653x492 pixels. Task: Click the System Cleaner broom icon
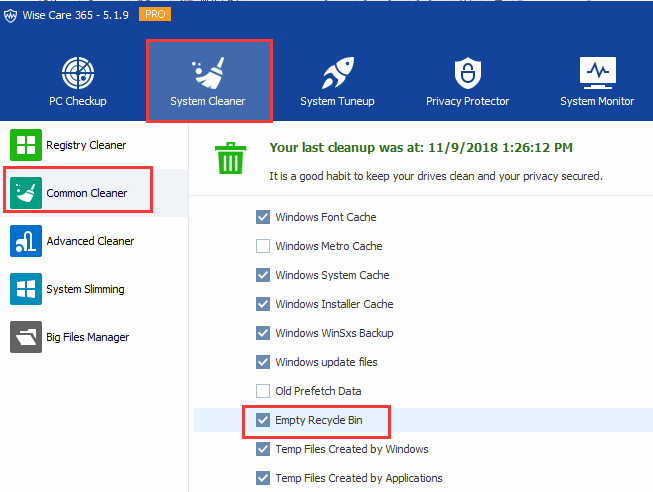tap(208, 73)
